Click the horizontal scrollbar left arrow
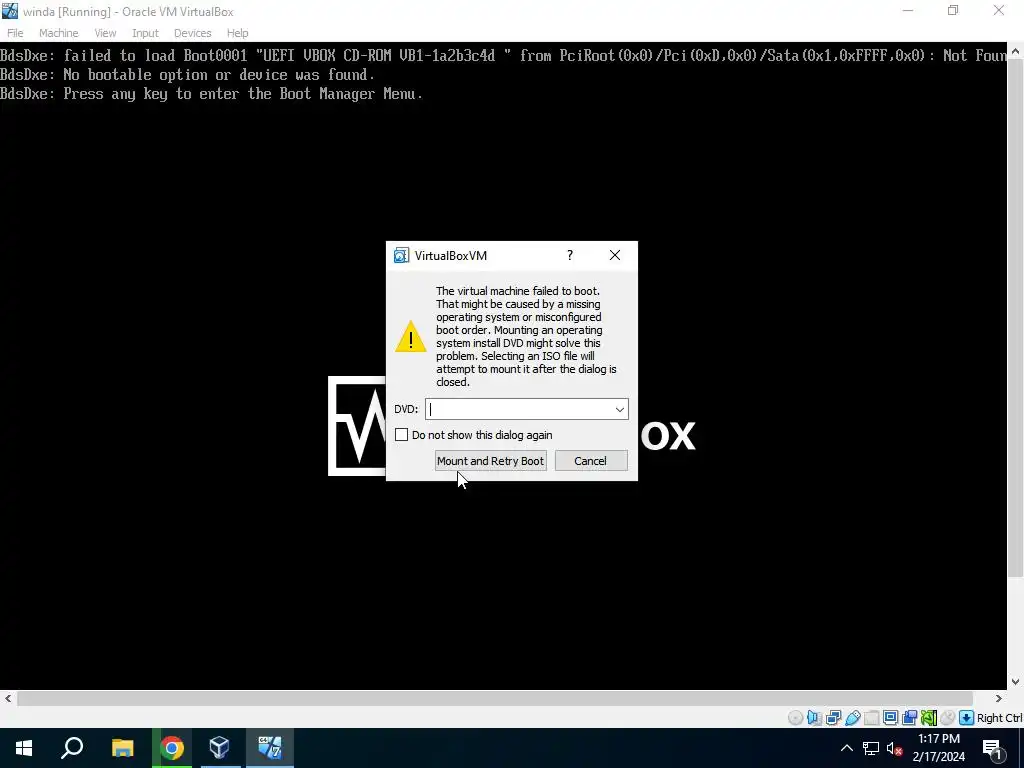 (x=7, y=699)
